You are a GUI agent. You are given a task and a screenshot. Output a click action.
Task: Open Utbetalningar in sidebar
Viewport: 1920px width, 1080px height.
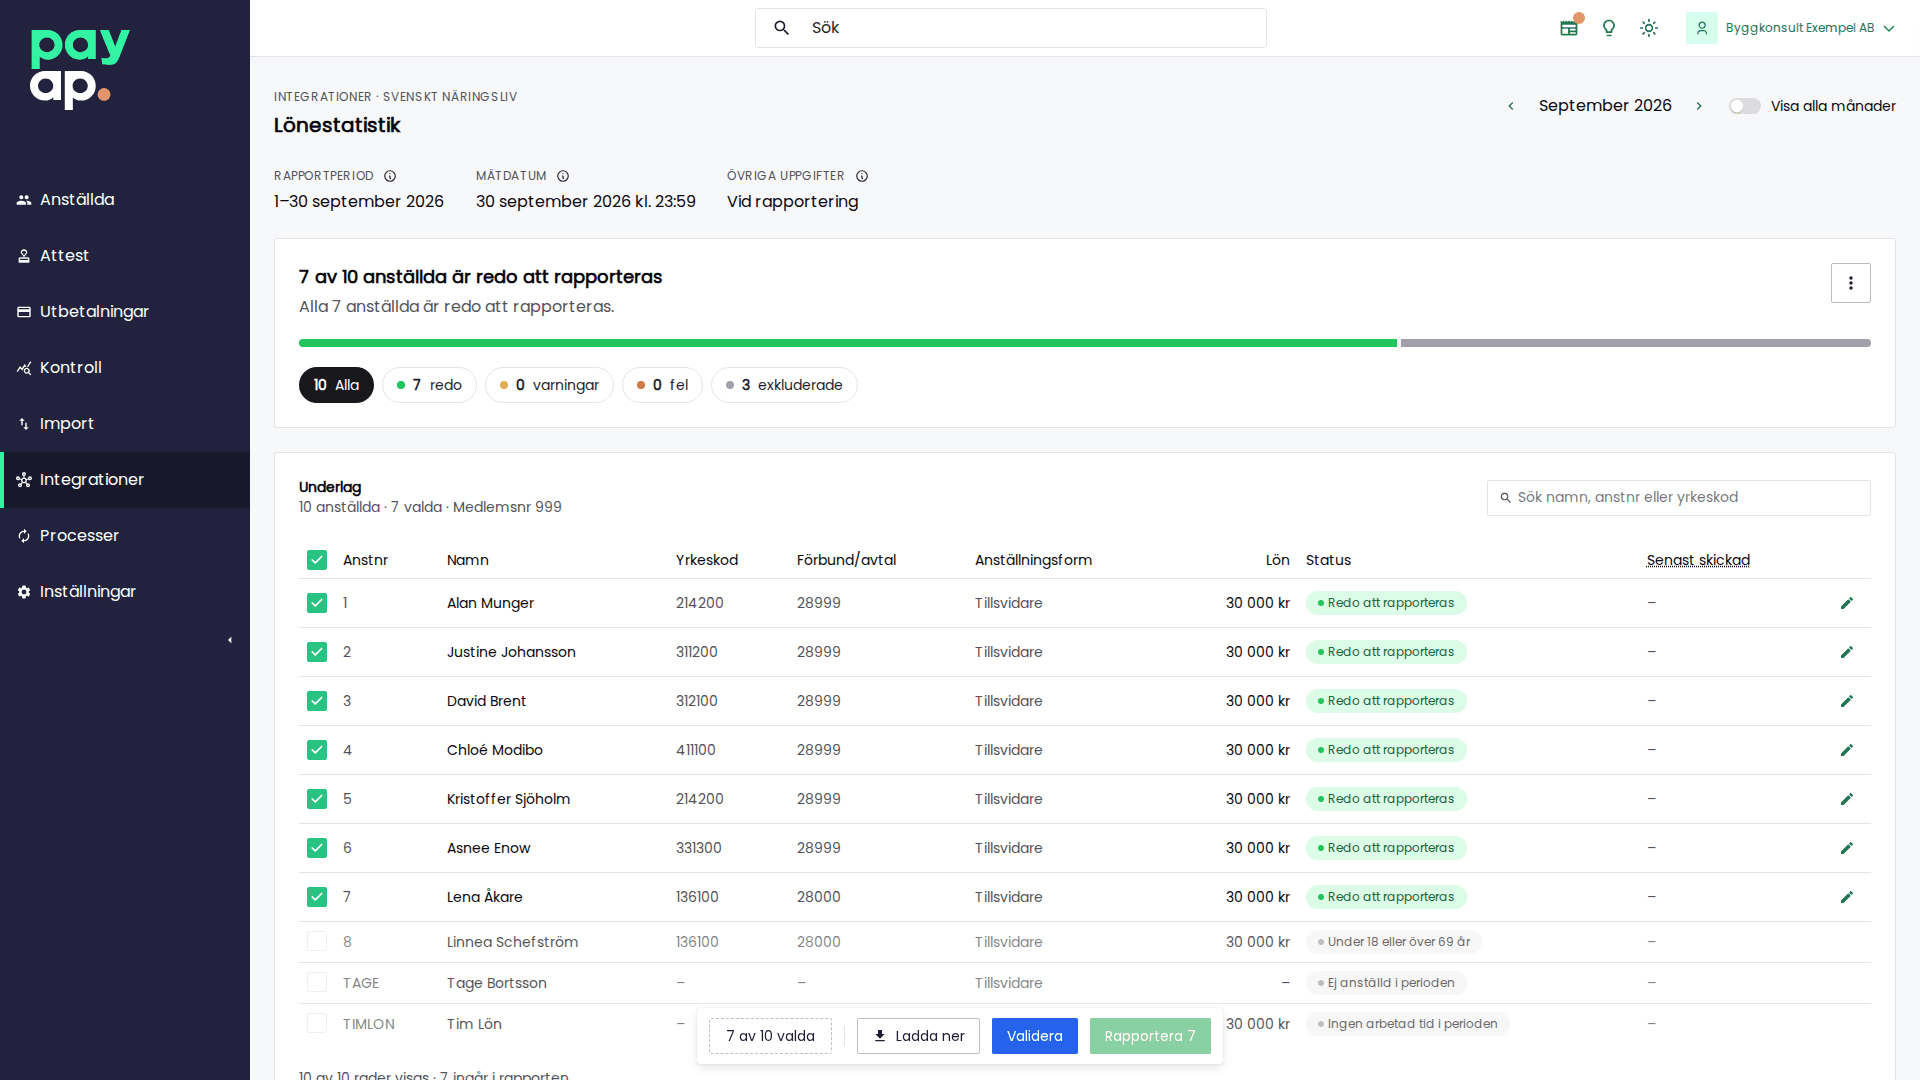coord(125,312)
